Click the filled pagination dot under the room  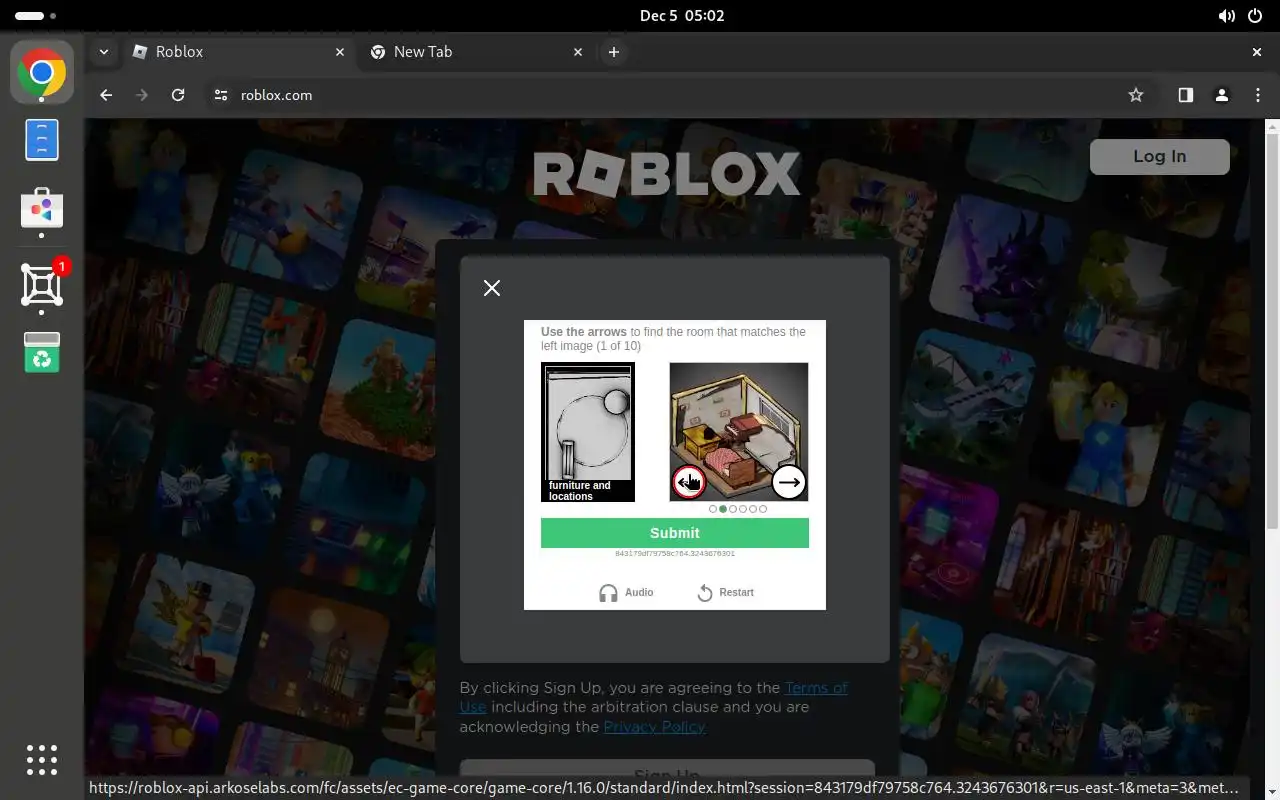723,509
